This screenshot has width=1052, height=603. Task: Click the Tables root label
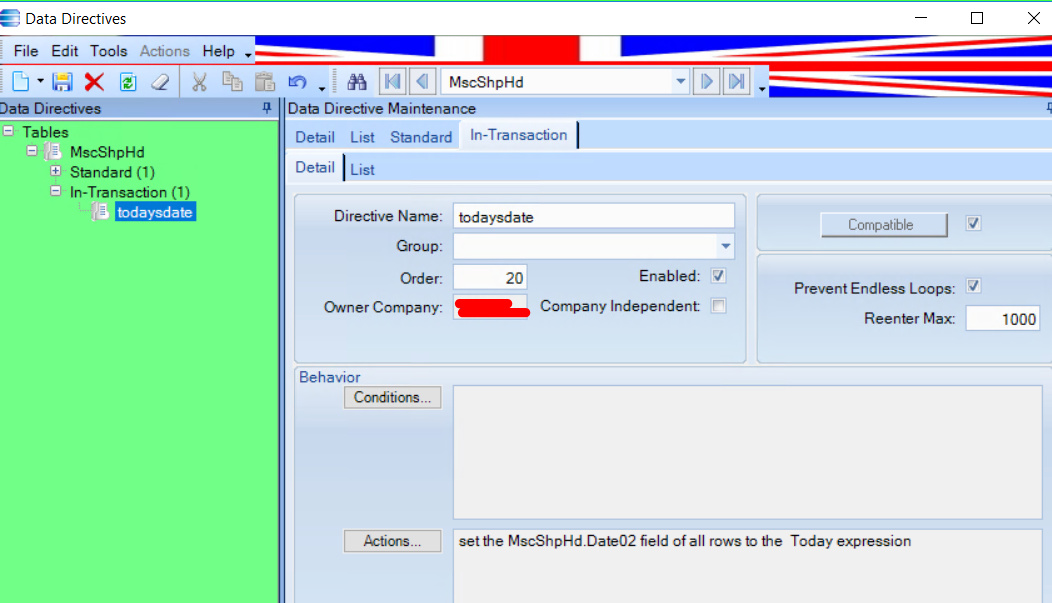click(x=45, y=132)
